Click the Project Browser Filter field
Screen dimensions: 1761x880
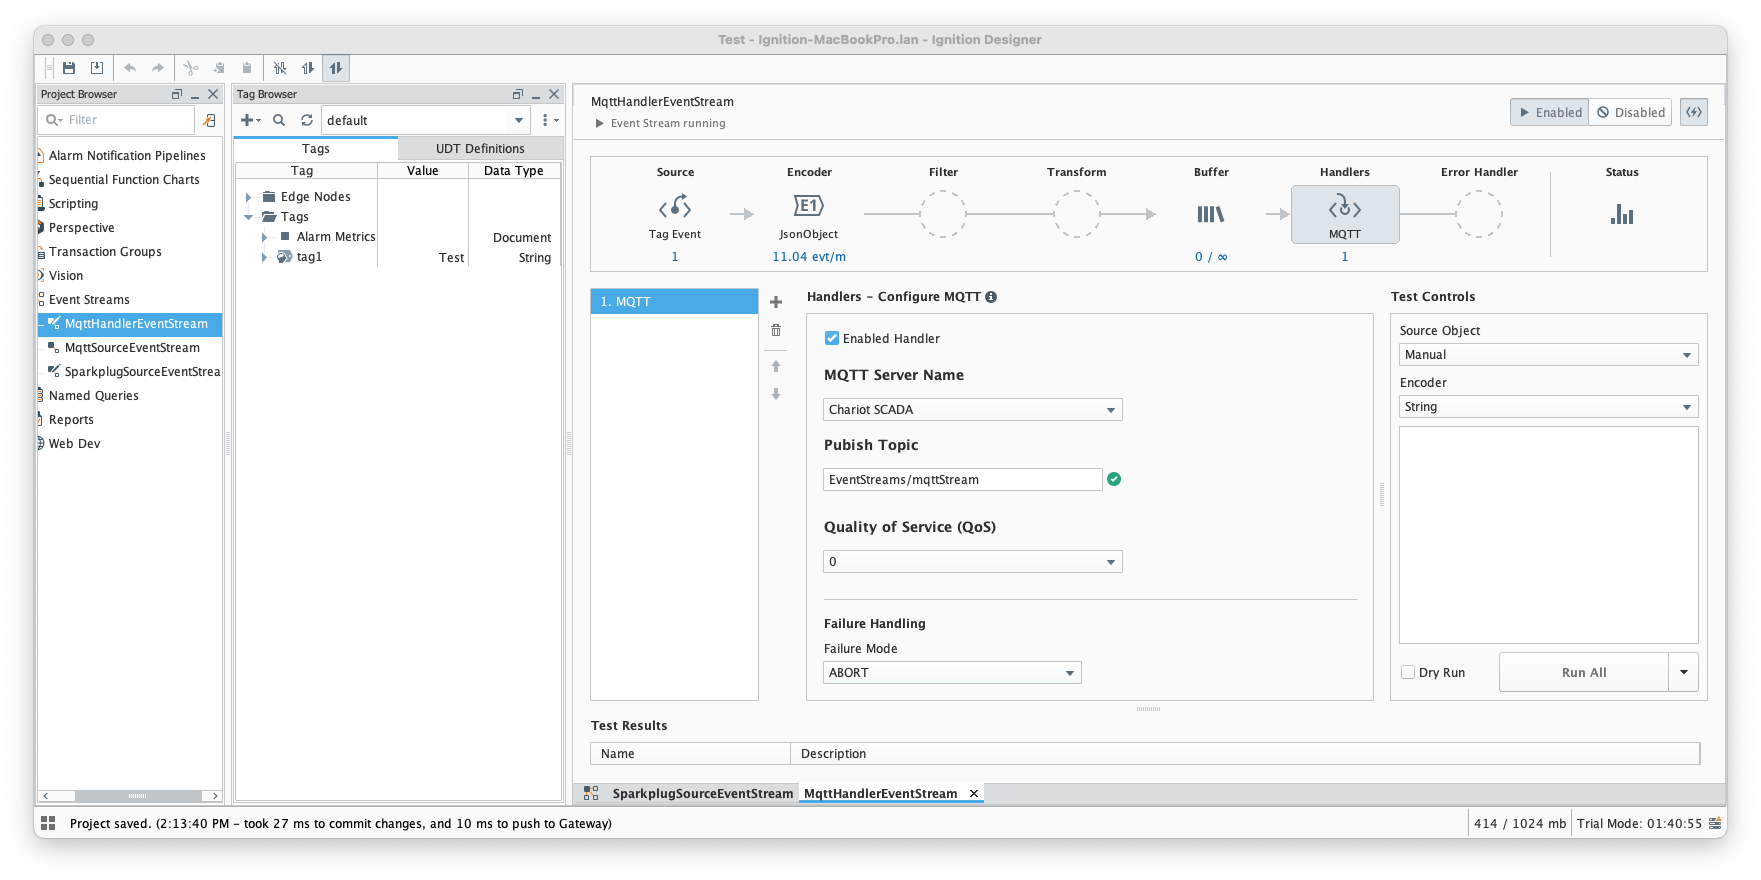click(x=118, y=120)
